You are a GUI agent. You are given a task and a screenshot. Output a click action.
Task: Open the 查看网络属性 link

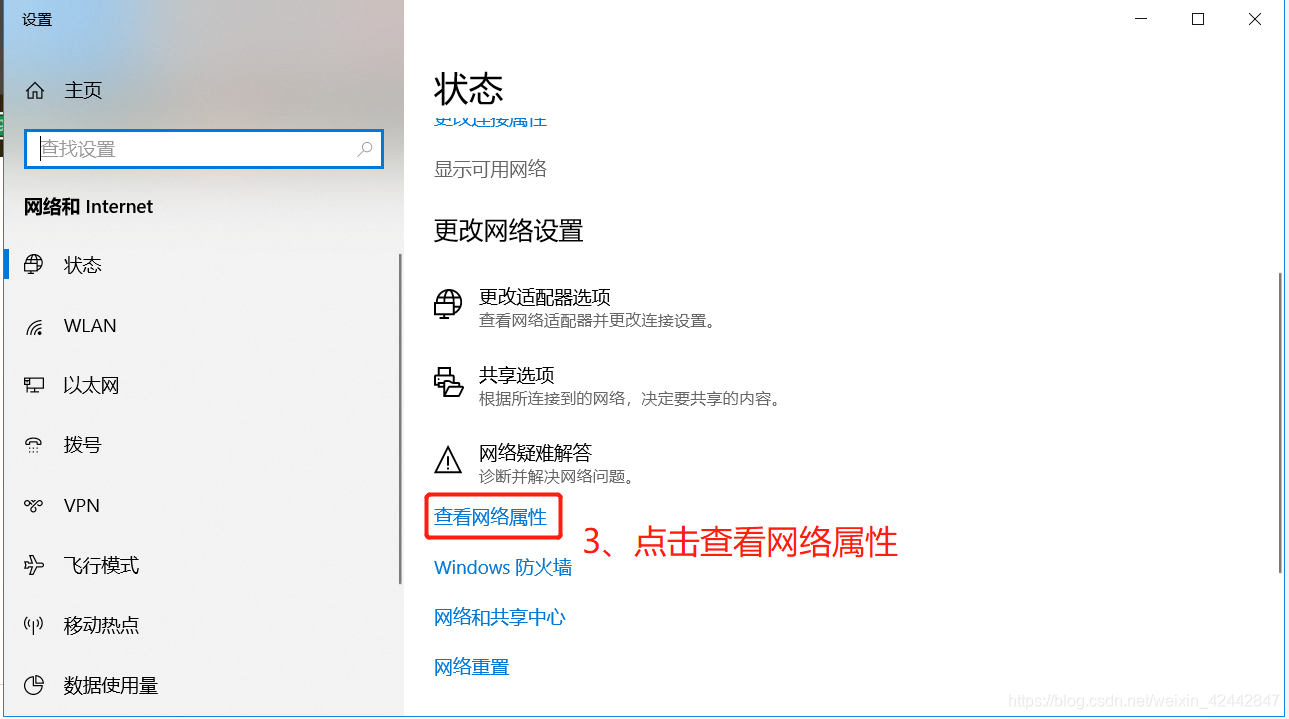click(x=491, y=517)
